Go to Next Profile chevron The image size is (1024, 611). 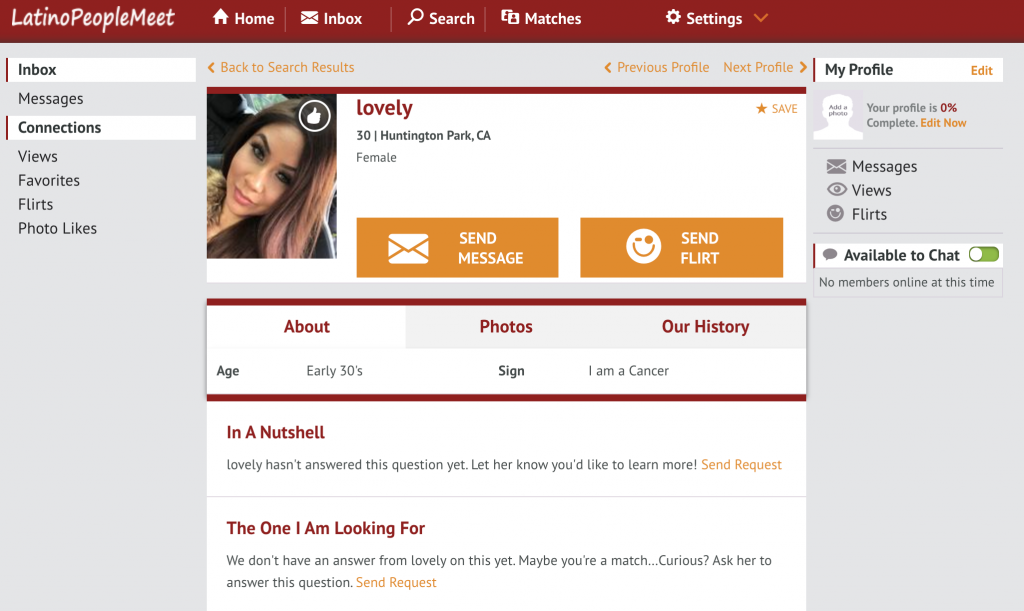point(803,67)
